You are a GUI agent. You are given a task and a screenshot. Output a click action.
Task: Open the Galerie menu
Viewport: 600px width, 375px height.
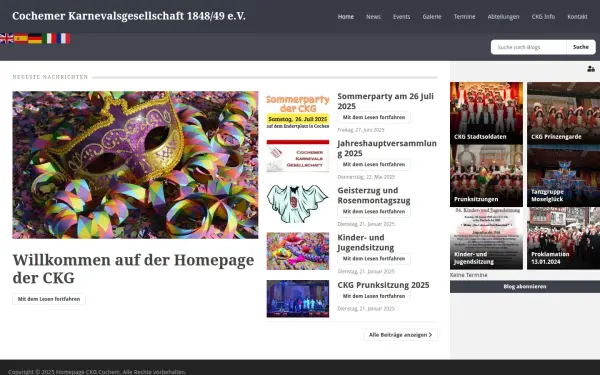[432, 16]
